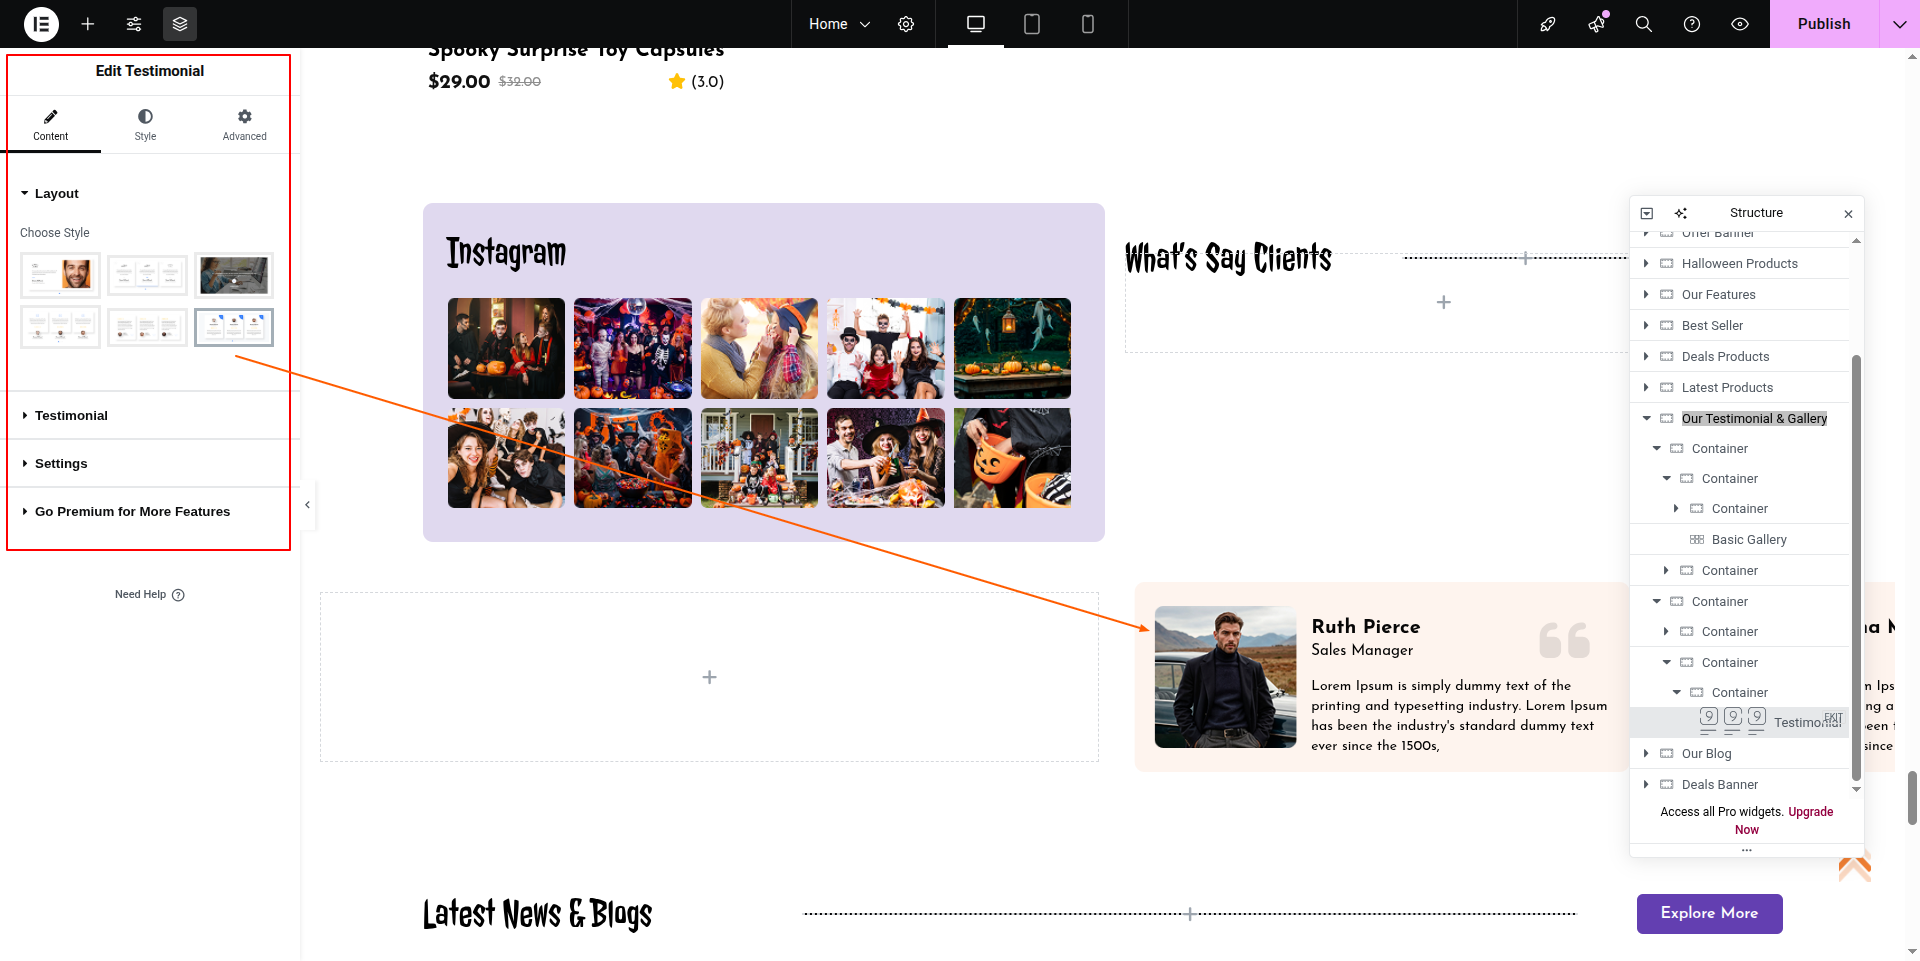Click Ruth Pierce testimonial photo

pyautogui.click(x=1225, y=677)
